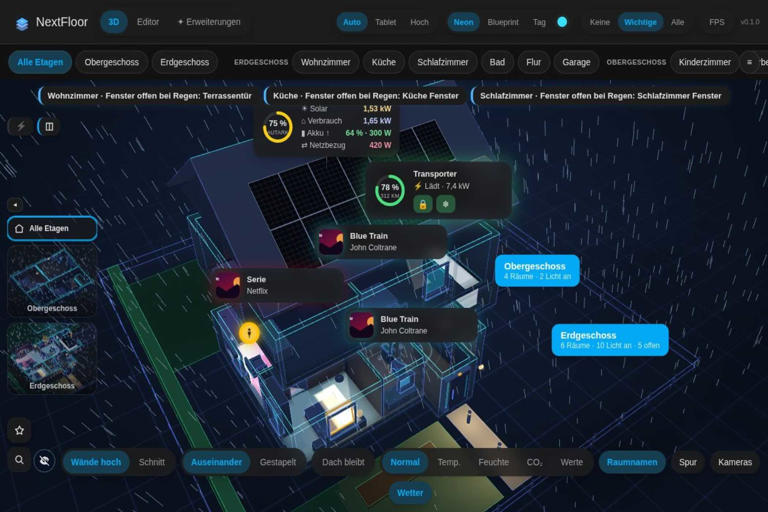Open the Terrassentür rain warning
Screen dimensions: 768x512
click(148, 96)
